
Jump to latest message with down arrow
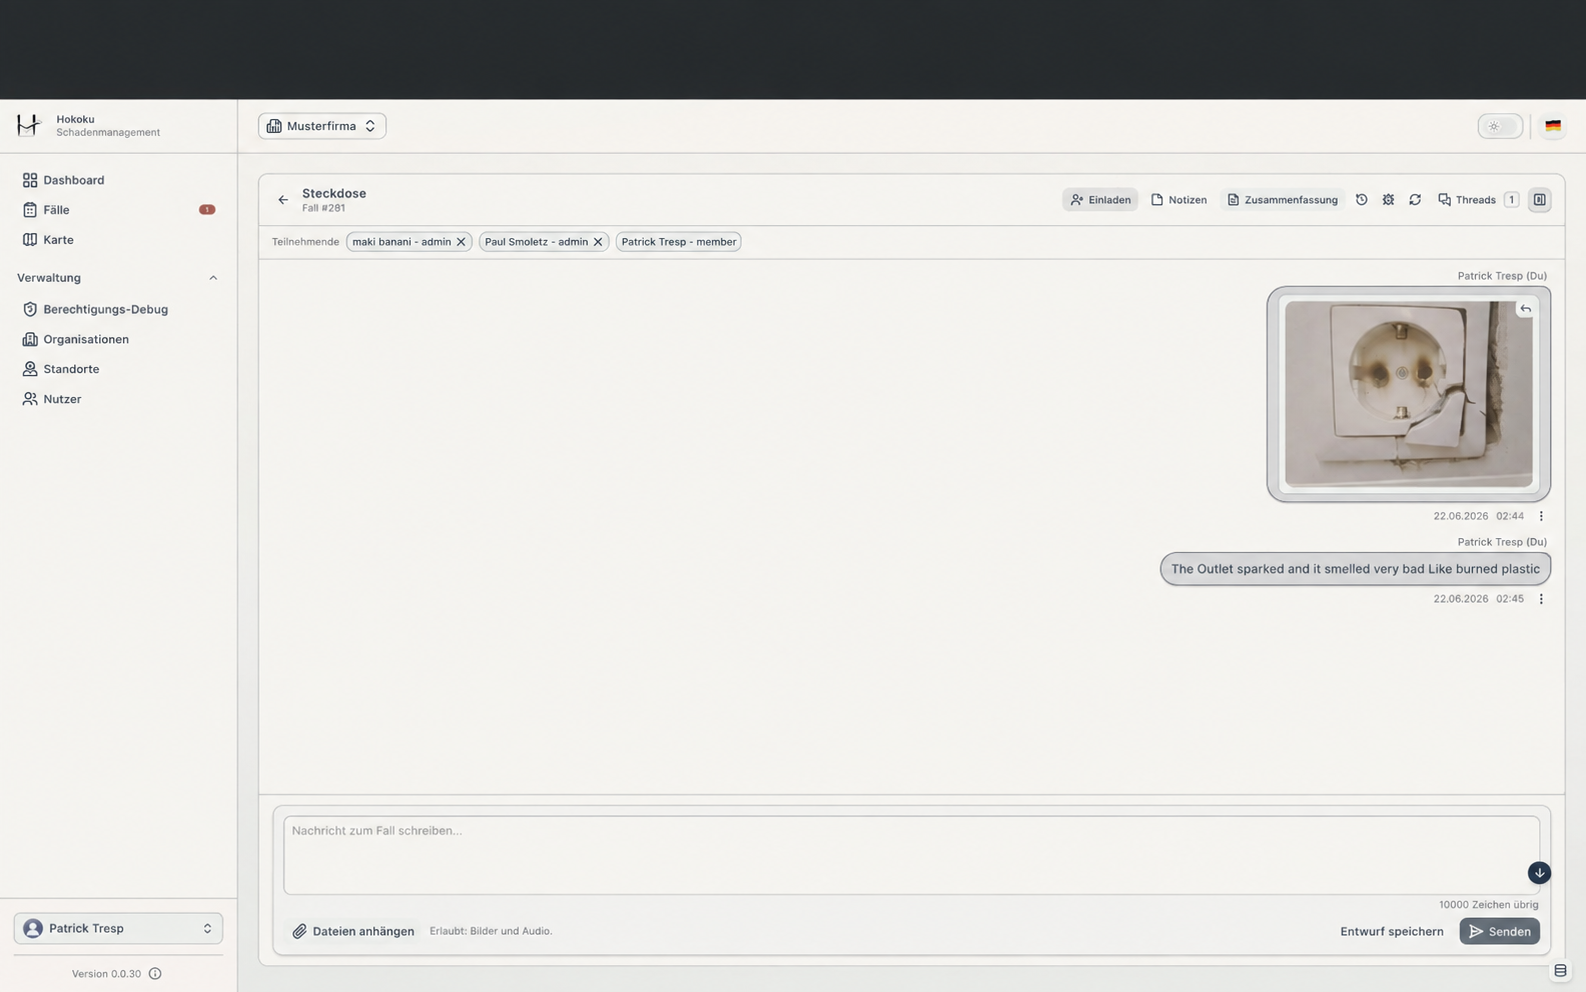(1539, 873)
